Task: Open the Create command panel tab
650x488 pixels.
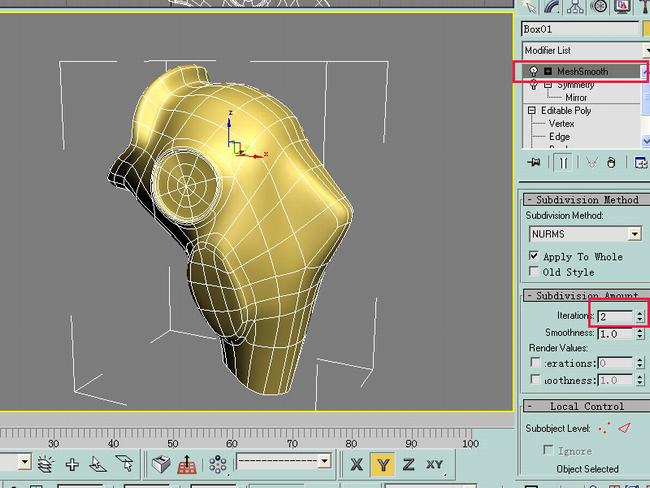Action: tap(529, 6)
